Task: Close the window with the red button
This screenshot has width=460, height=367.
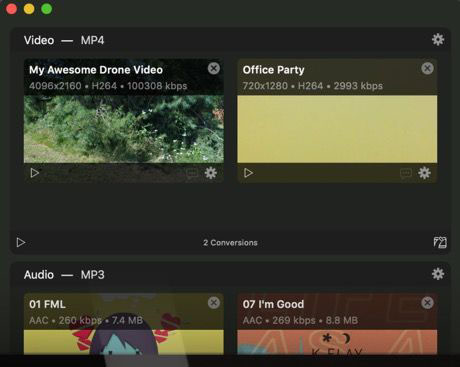Action: tap(12, 9)
